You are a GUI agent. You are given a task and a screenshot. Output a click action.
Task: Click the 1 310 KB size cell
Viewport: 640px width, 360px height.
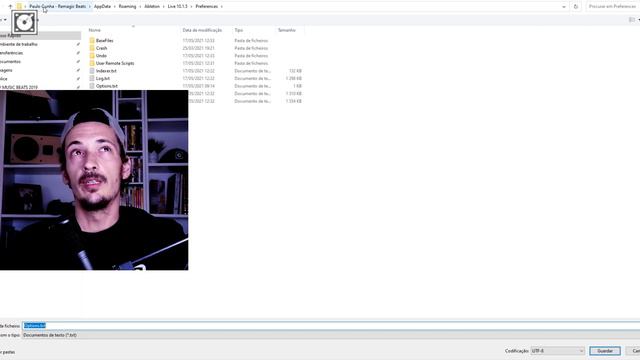293,93
